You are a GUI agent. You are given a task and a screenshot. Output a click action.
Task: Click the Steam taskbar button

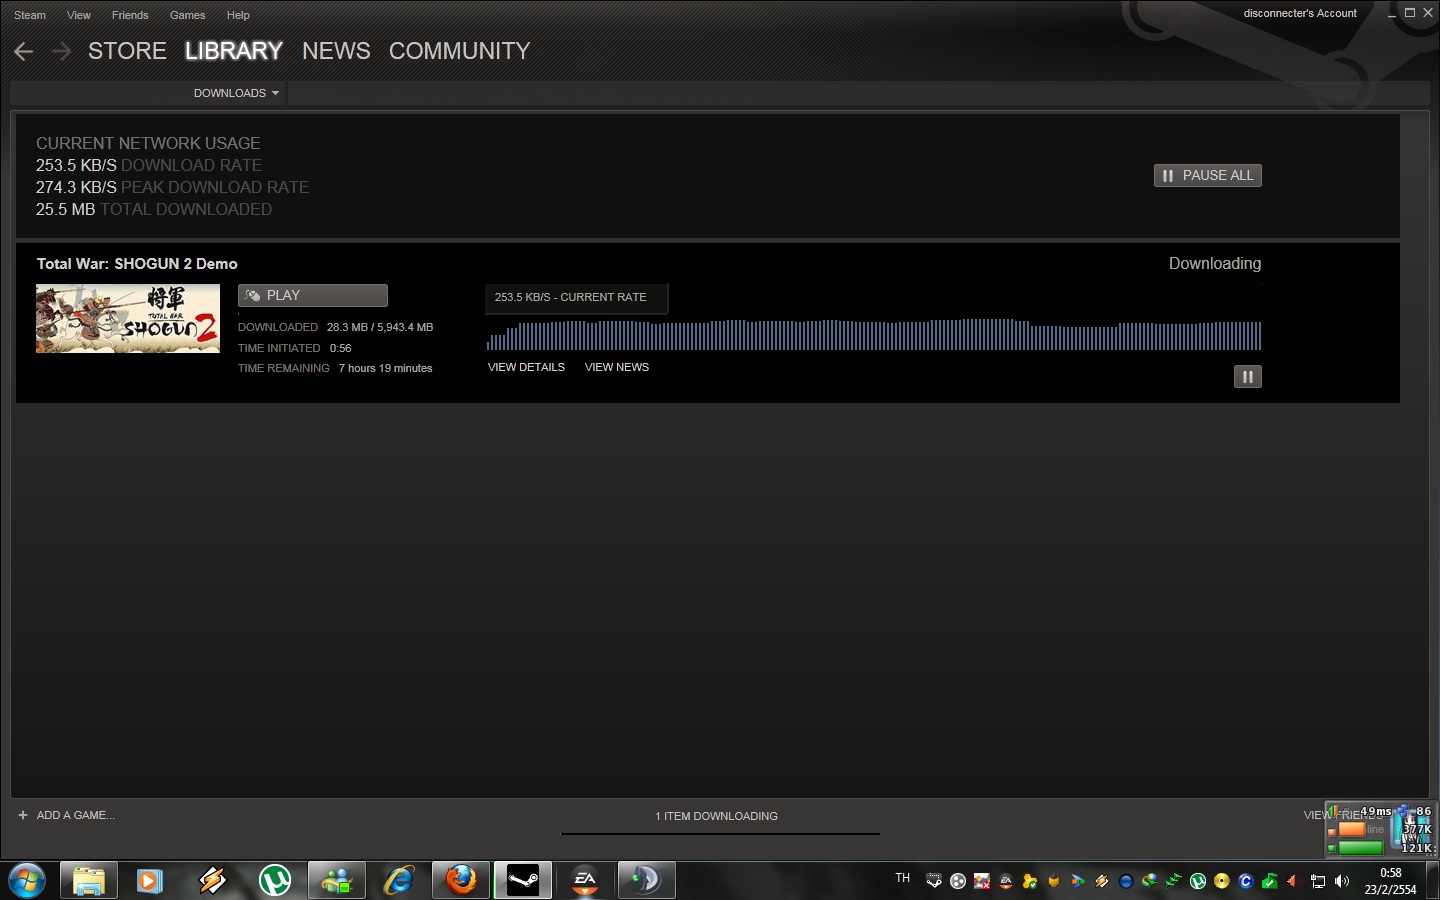523,881
